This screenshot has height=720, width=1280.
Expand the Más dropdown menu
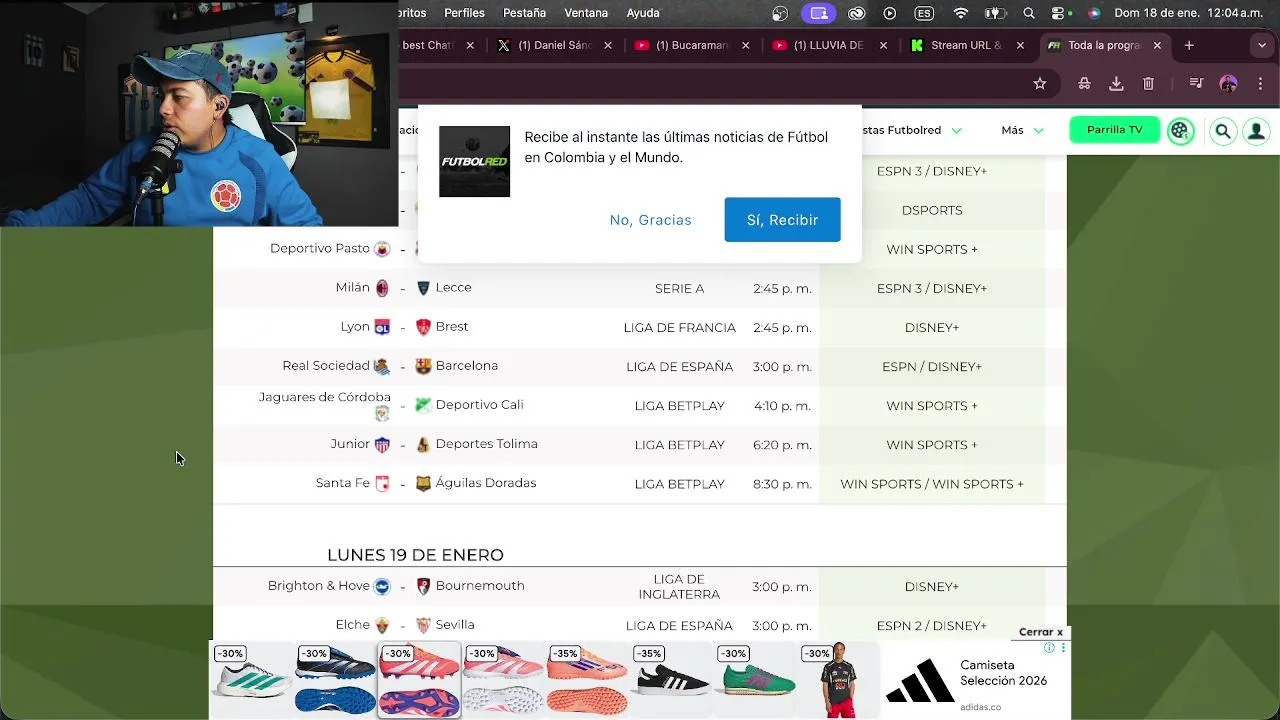point(1022,130)
